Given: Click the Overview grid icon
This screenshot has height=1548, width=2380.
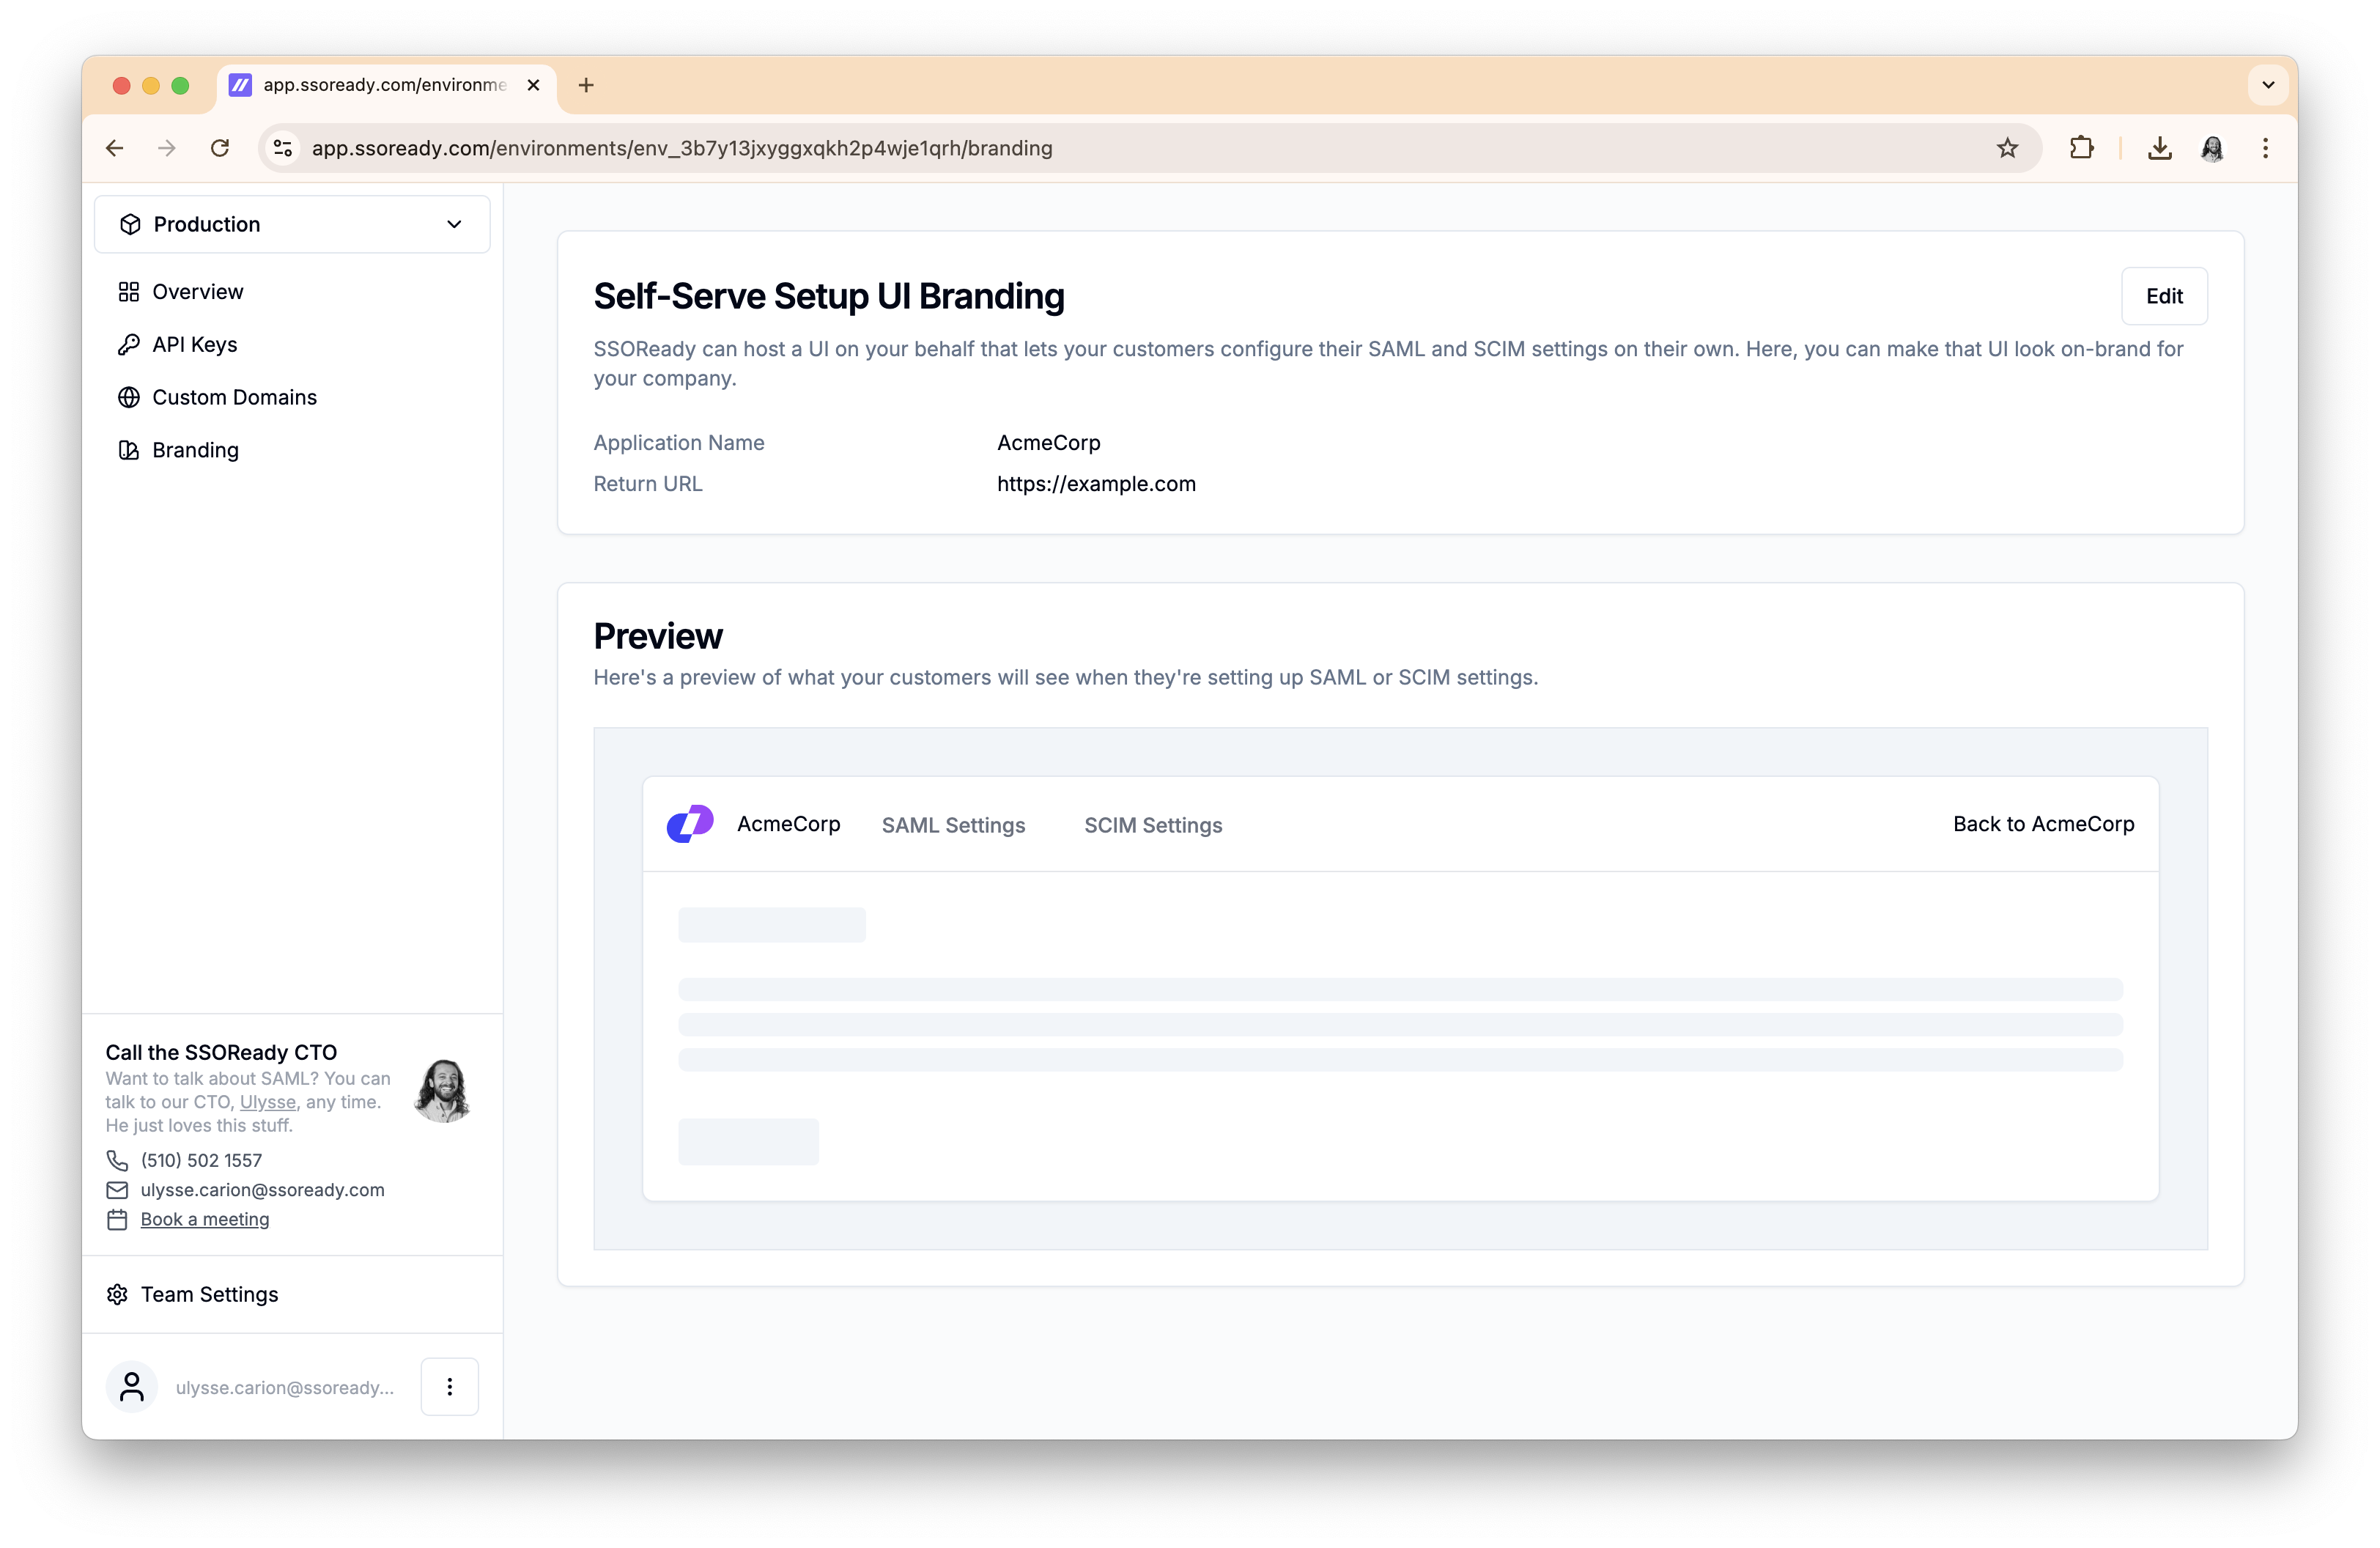Looking at the screenshot, I should 129,292.
